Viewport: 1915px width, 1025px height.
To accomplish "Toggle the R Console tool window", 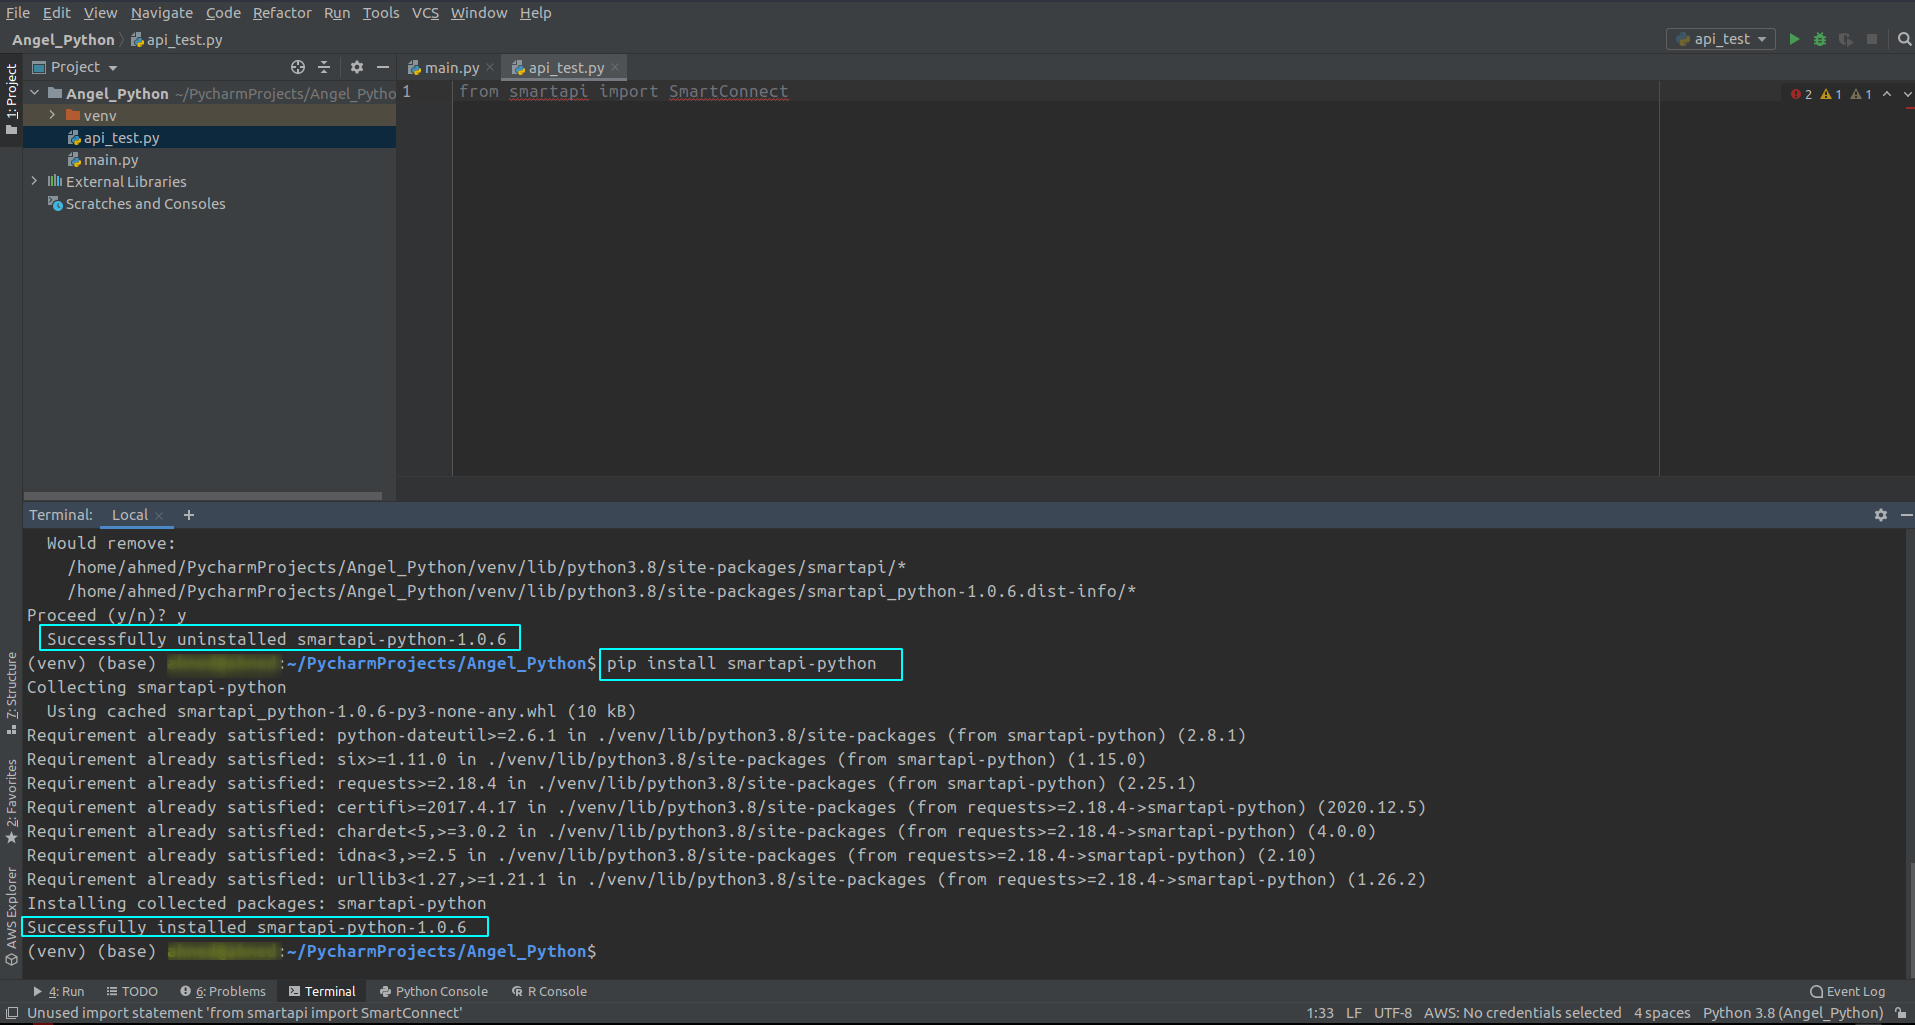I will [549, 991].
